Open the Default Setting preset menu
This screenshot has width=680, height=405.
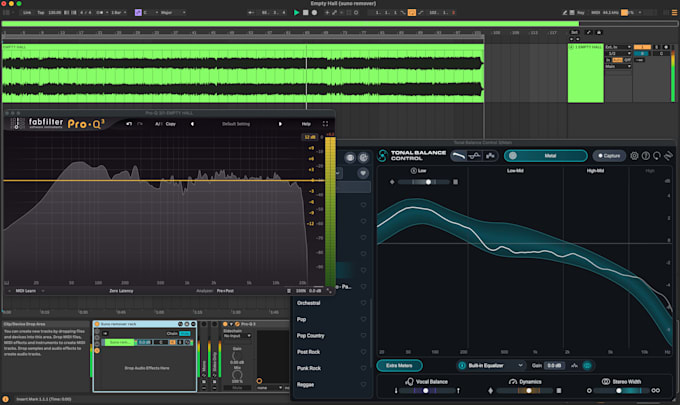[x=236, y=124]
